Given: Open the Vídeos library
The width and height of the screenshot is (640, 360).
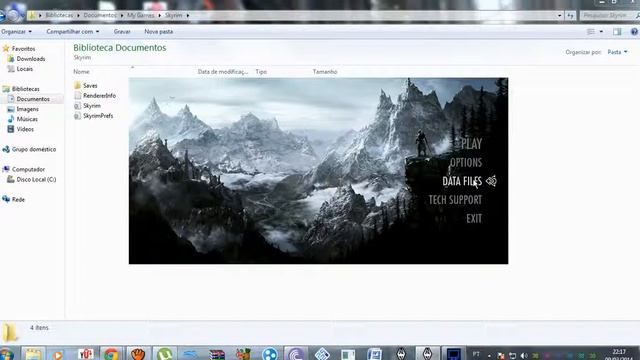Looking at the screenshot, I should pos(21,129).
